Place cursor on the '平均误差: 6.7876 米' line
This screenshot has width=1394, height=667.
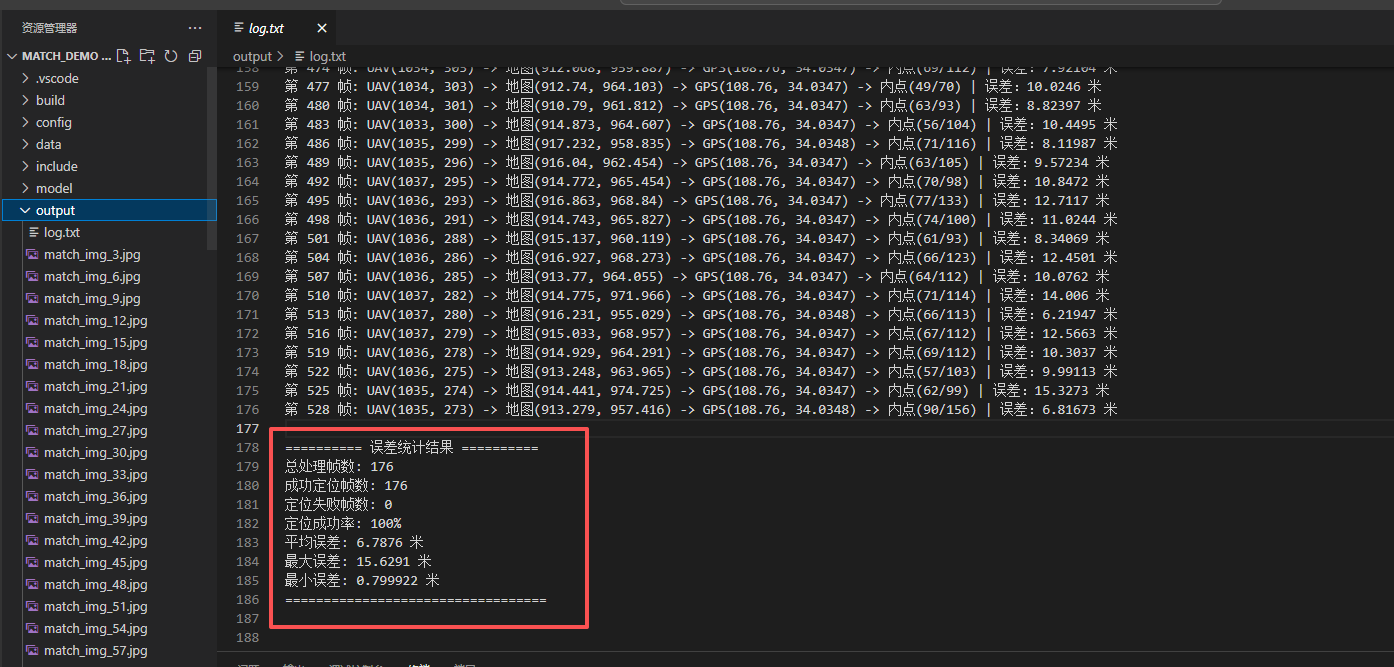[354, 542]
